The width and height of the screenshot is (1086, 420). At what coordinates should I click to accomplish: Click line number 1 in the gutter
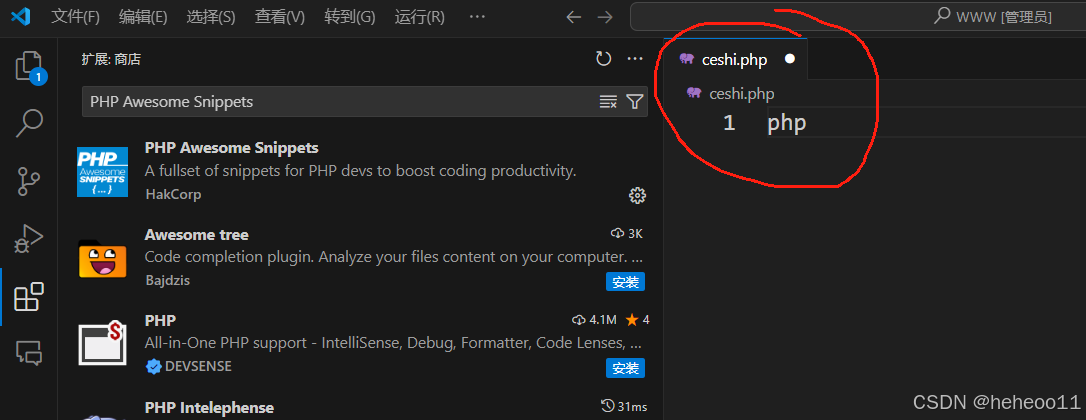[x=729, y=123]
